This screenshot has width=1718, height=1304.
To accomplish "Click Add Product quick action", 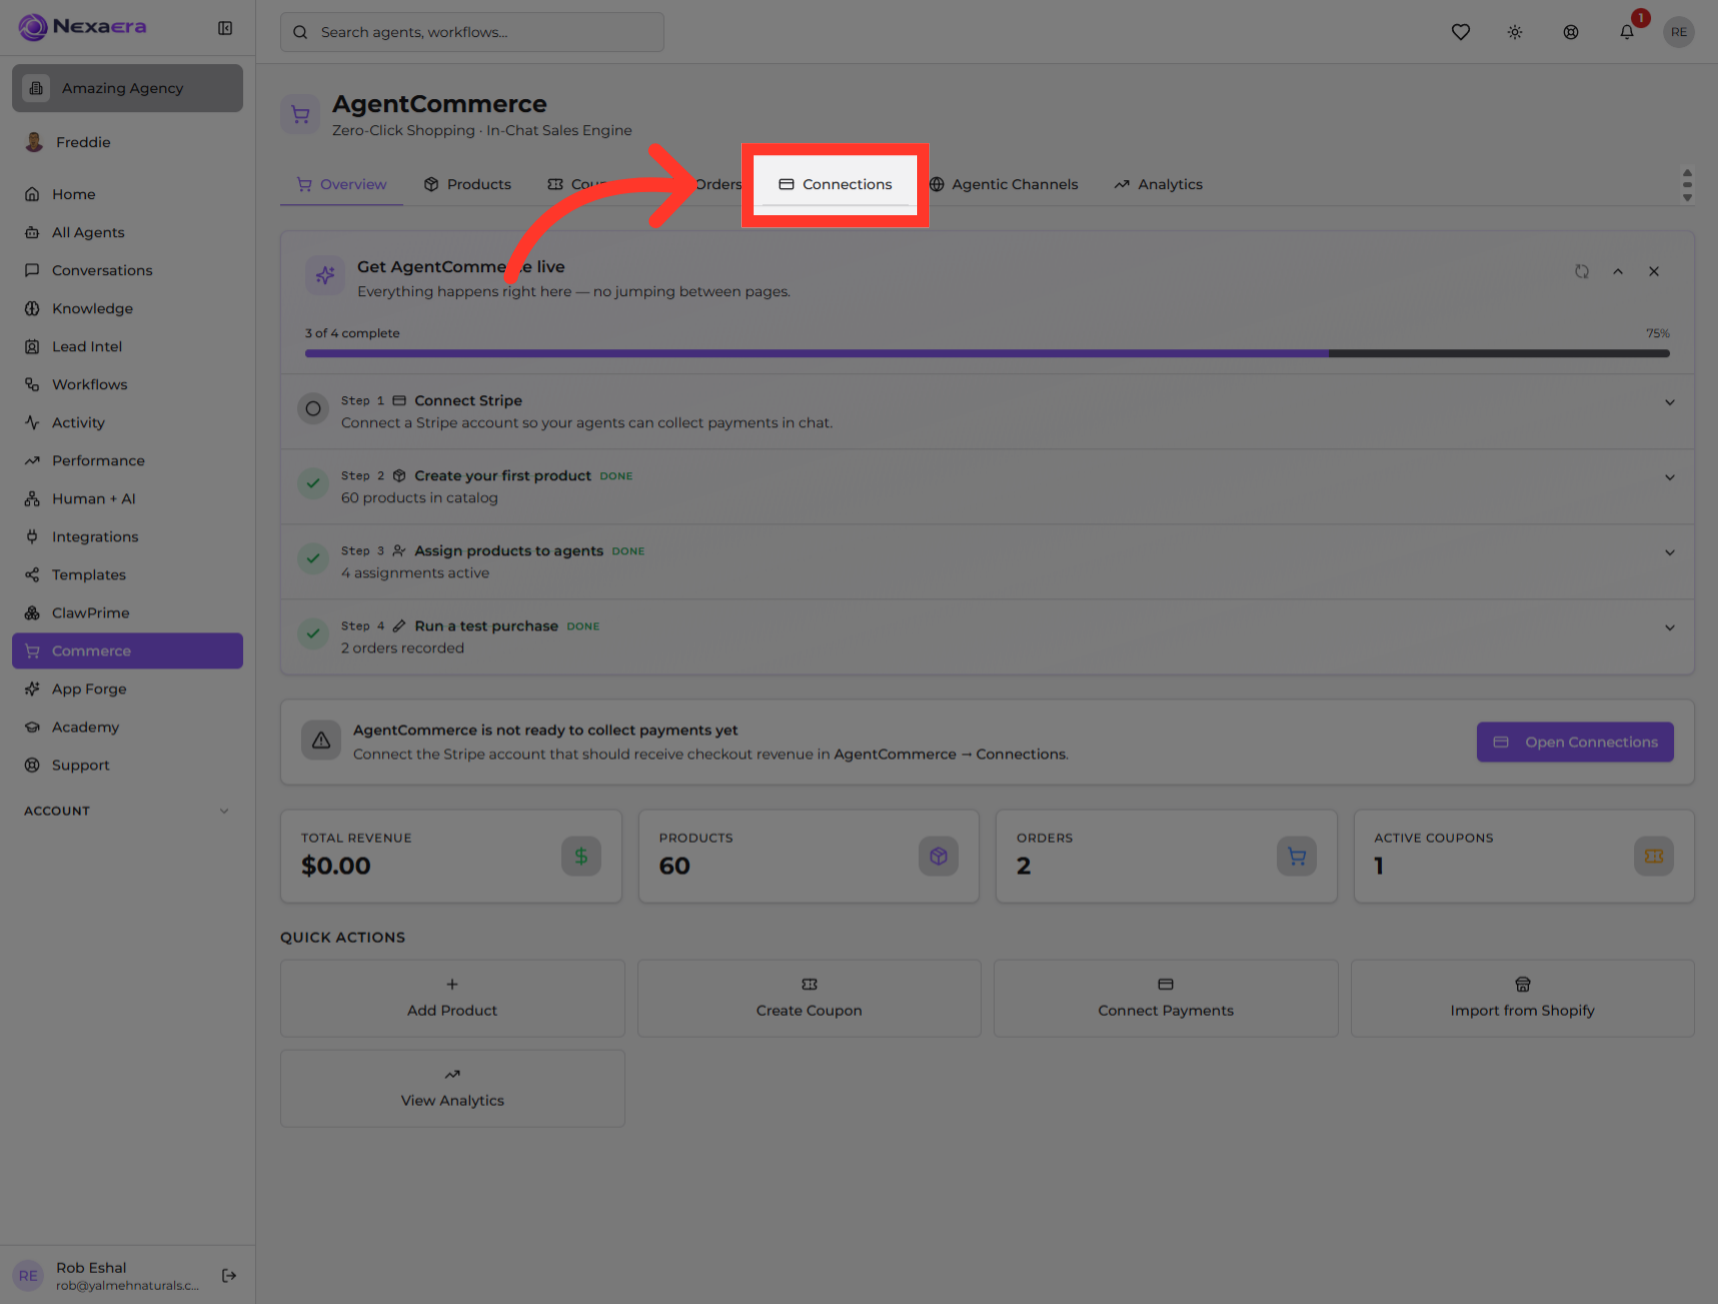I will tap(452, 998).
